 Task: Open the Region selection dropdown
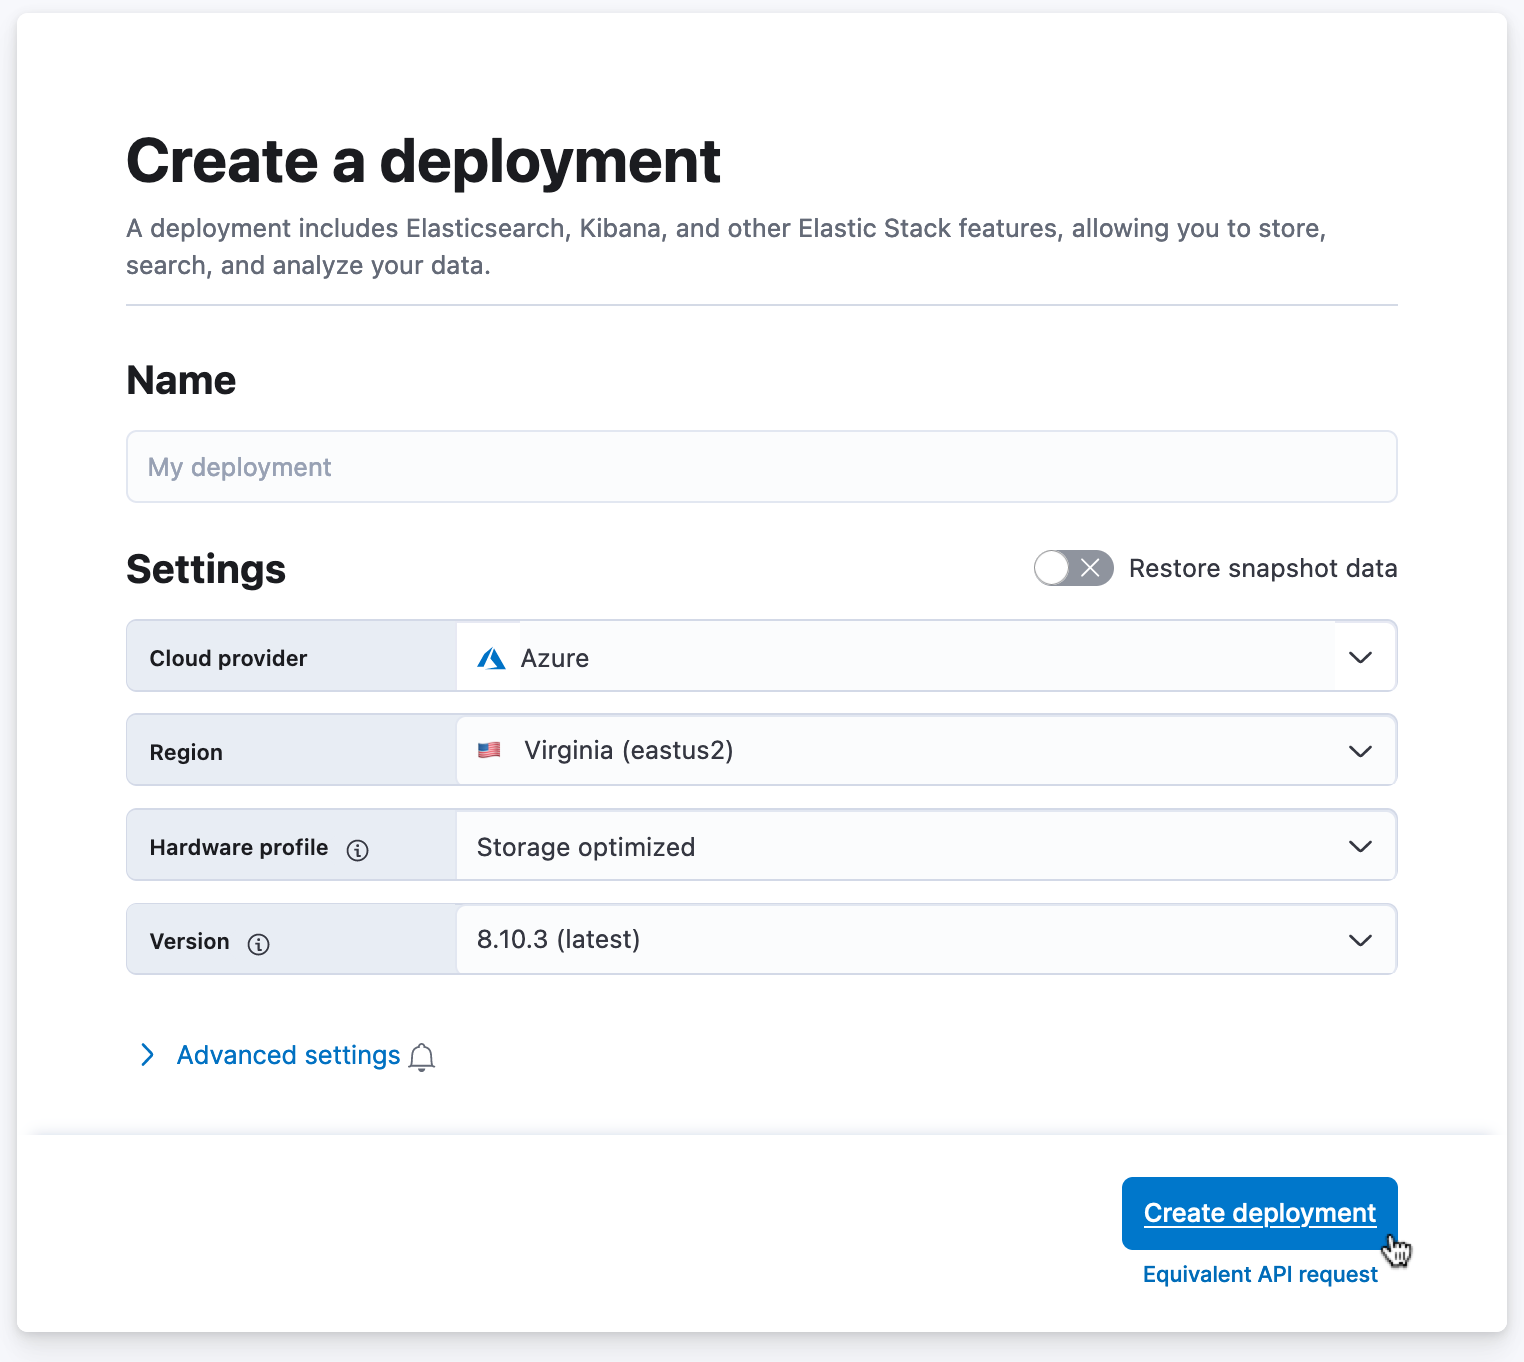(x=1360, y=751)
